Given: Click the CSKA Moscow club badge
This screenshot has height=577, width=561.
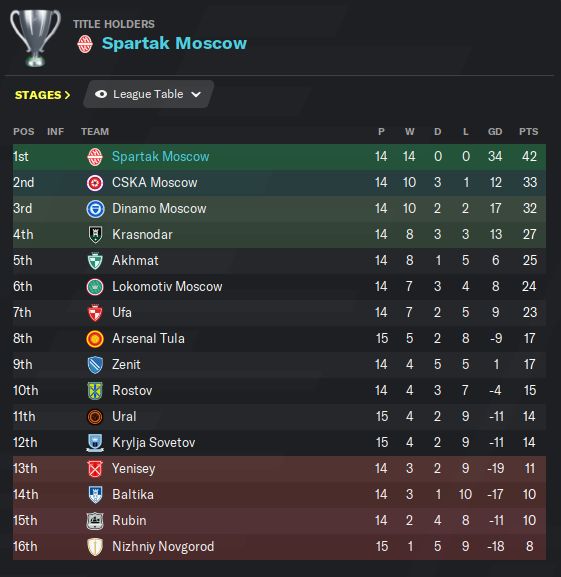Looking at the screenshot, I should [x=95, y=183].
